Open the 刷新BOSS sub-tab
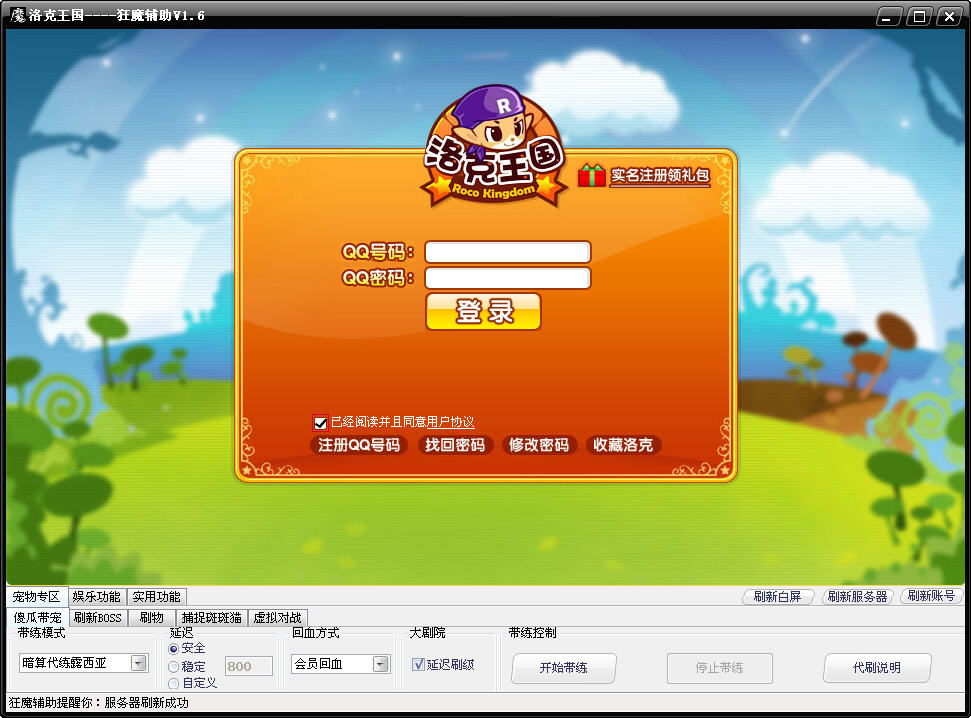The image size is (971, 718). point(98,618)
